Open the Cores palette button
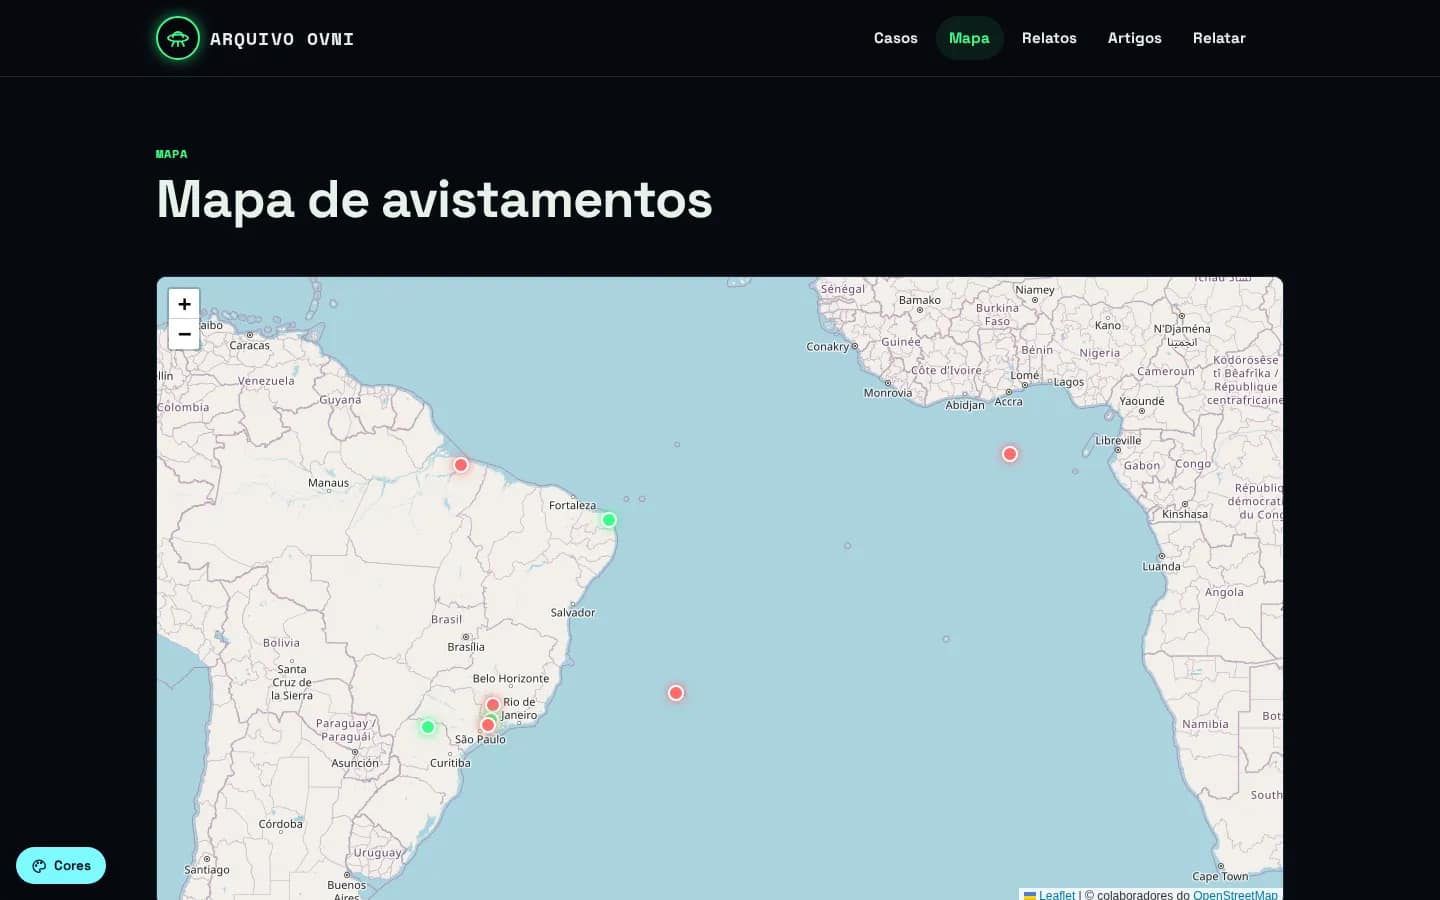Screen dimensions: 1440x900 61,866
